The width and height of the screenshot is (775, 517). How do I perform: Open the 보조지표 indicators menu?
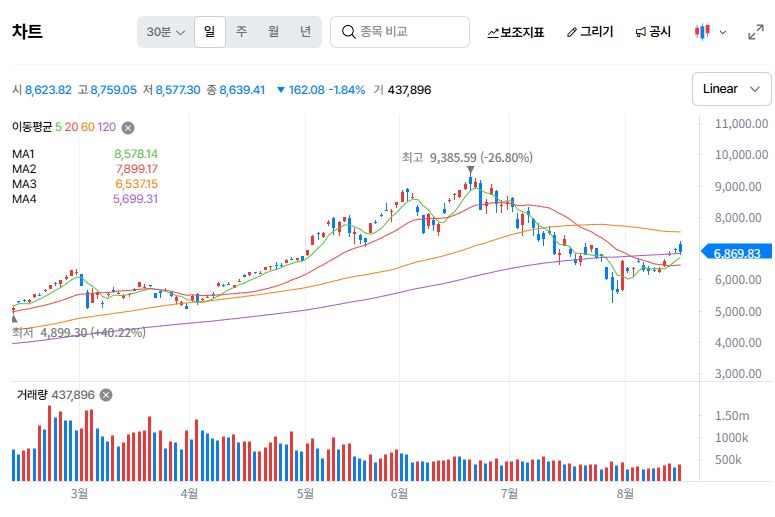pos(515,33)
